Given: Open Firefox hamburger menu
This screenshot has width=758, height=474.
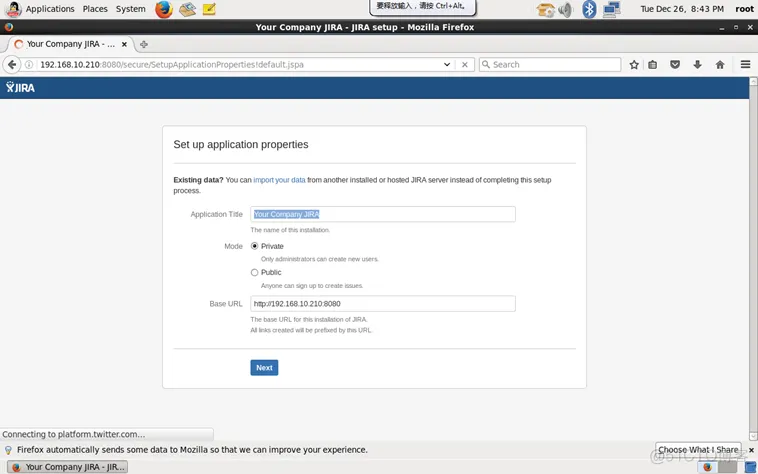Looking at the screenshot, I should coord(745,64).
